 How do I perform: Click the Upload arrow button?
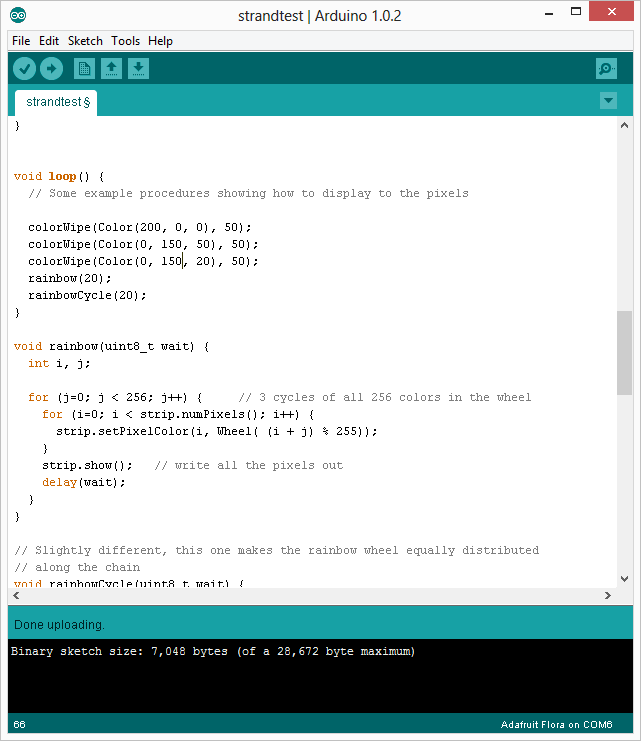[x=52, y=69]
